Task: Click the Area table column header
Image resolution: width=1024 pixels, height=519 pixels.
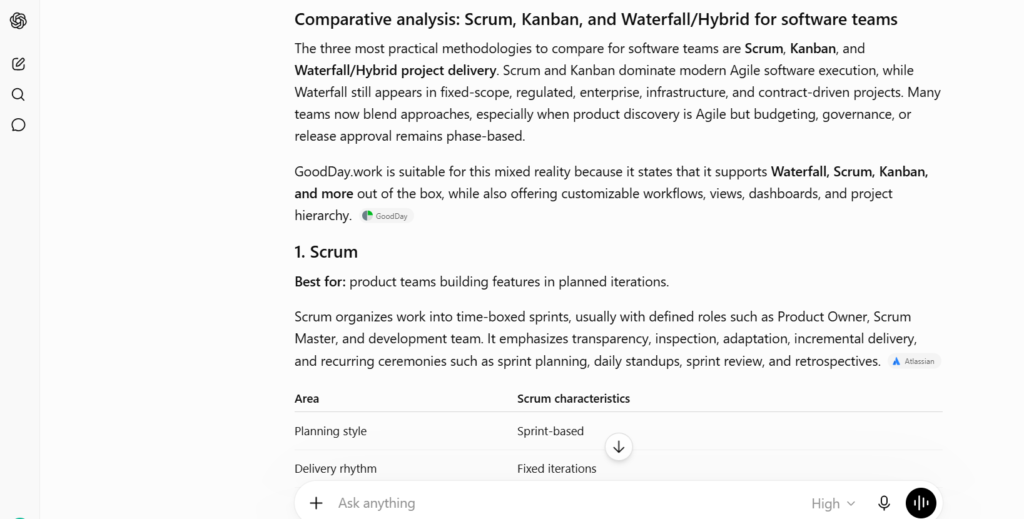Action: [307, 399]
